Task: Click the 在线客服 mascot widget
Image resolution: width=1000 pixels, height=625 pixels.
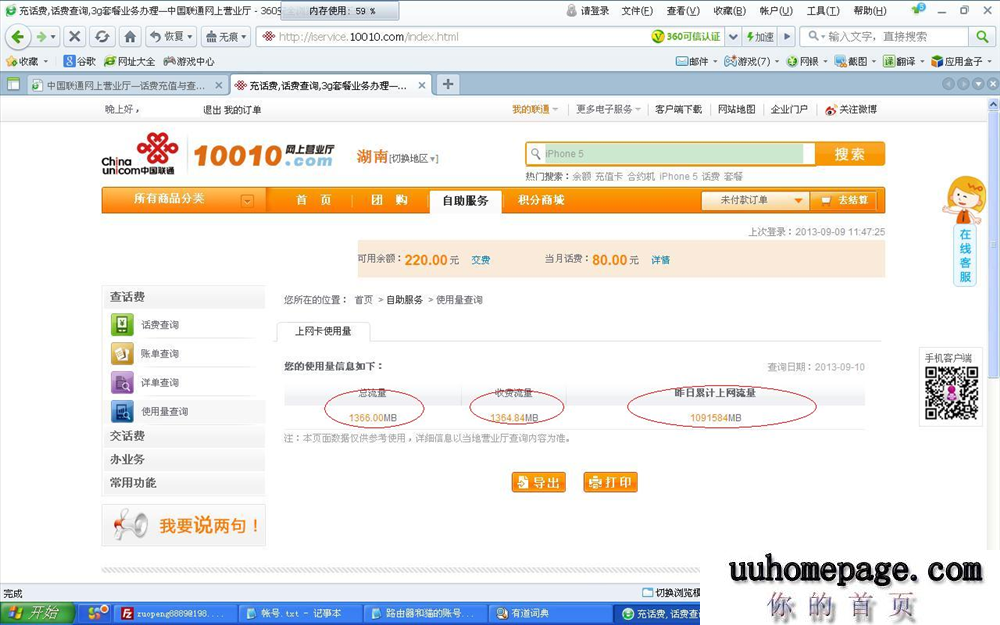Action: coord(965,232)
